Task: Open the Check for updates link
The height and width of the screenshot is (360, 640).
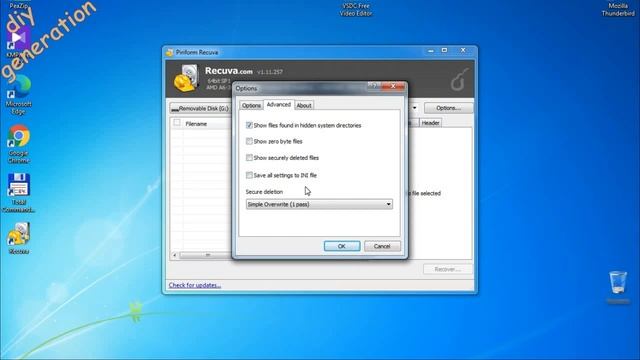Action: click(x=195, y=285)
